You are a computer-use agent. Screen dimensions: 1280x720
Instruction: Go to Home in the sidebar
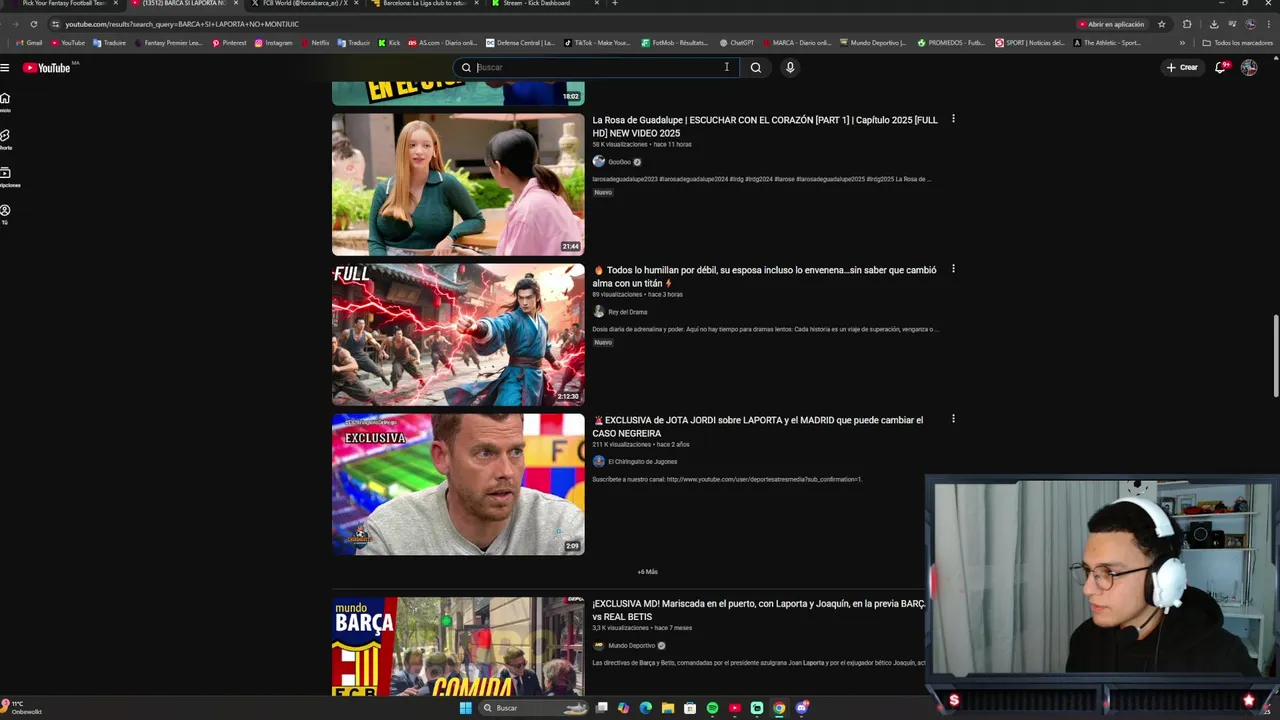click(x=5, y=102)
